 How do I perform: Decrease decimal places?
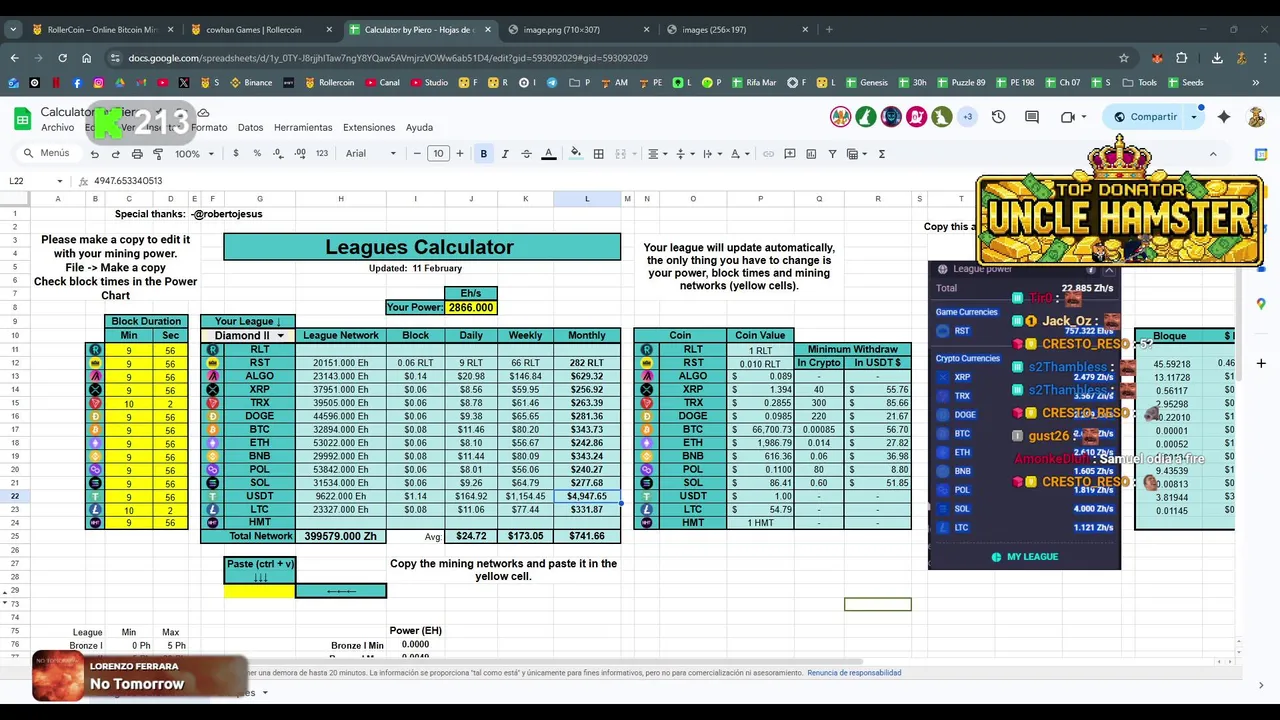[278, 154]
